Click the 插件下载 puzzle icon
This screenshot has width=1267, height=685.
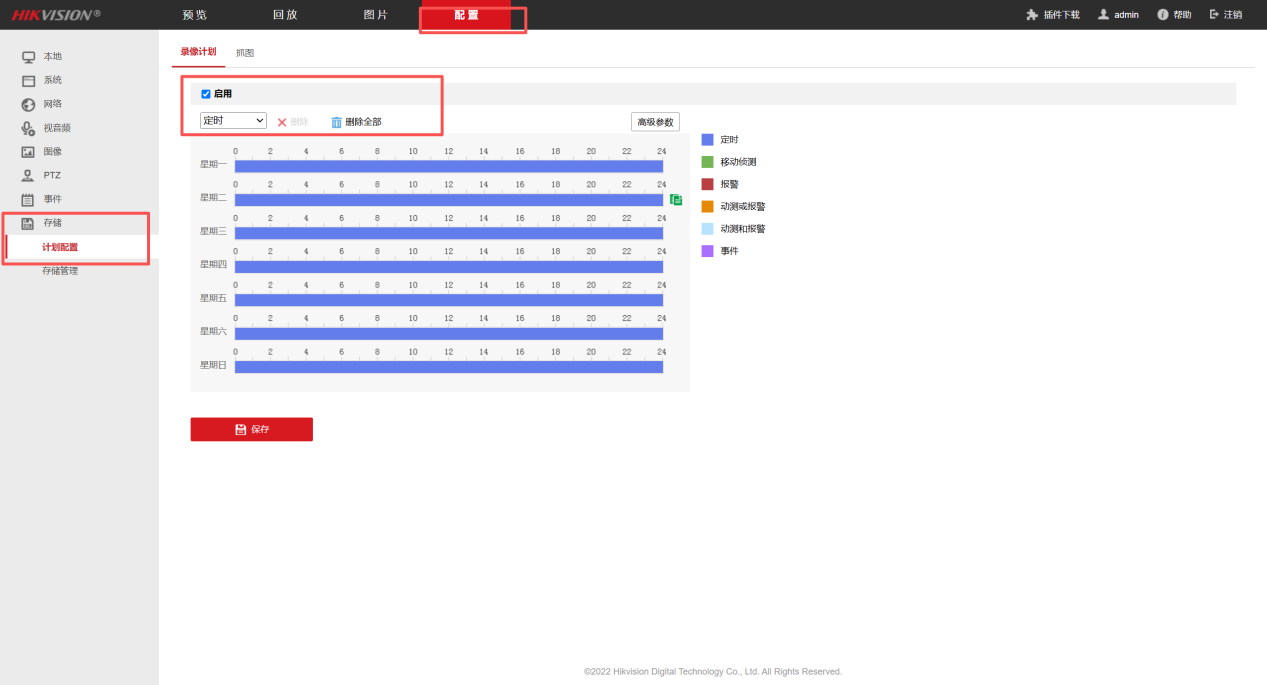tap(1032, 15)
